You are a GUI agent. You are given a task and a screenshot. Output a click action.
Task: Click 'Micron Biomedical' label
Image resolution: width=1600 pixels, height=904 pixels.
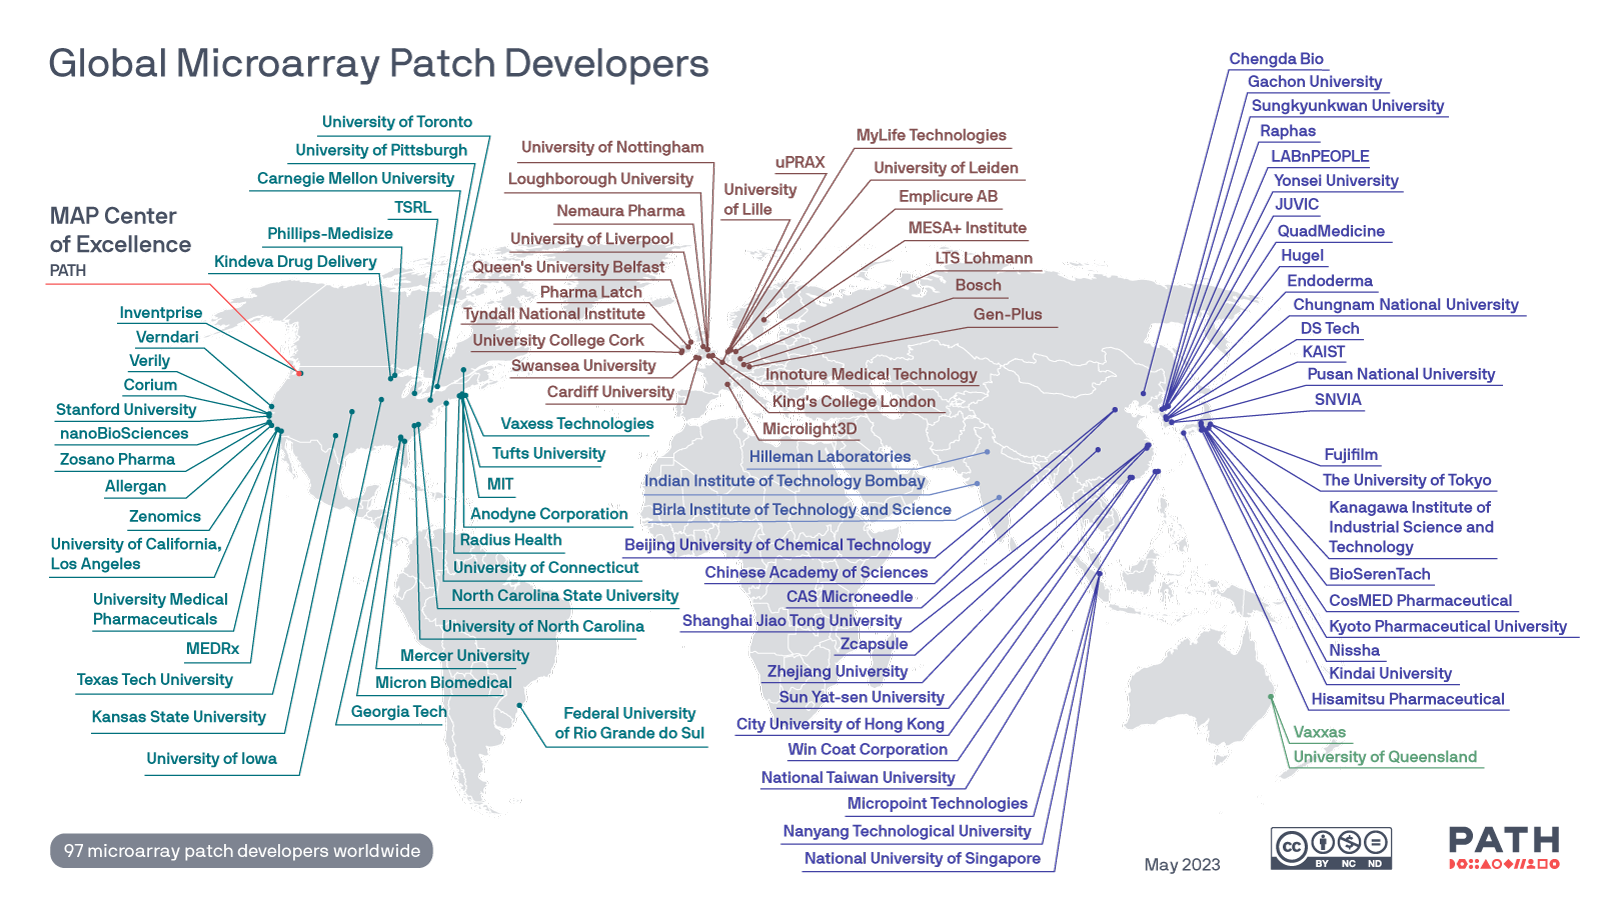[443, 683]
